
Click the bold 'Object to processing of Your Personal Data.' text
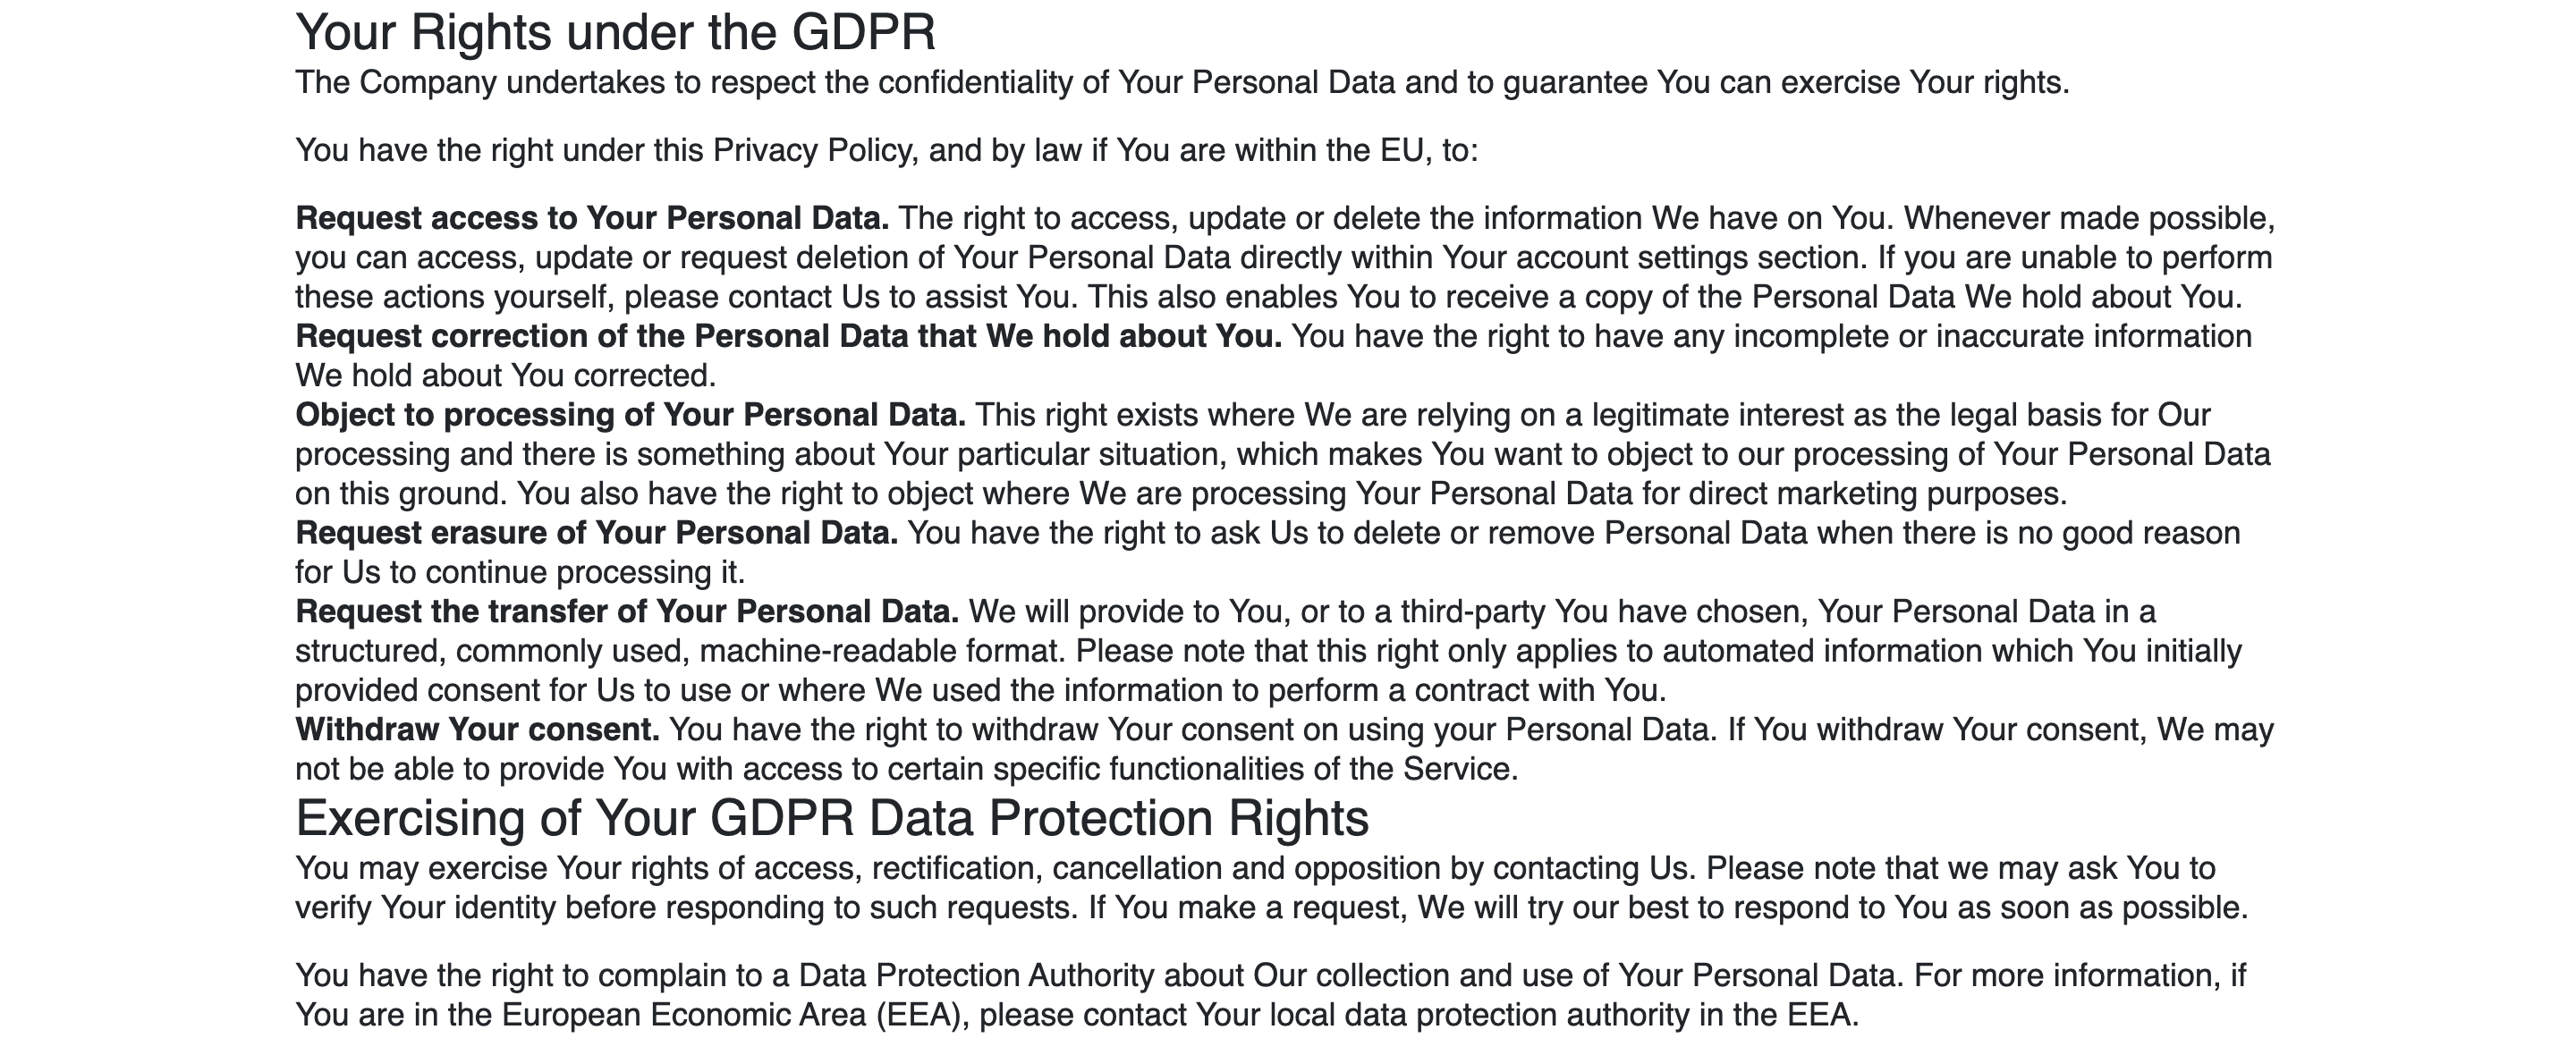630,415
